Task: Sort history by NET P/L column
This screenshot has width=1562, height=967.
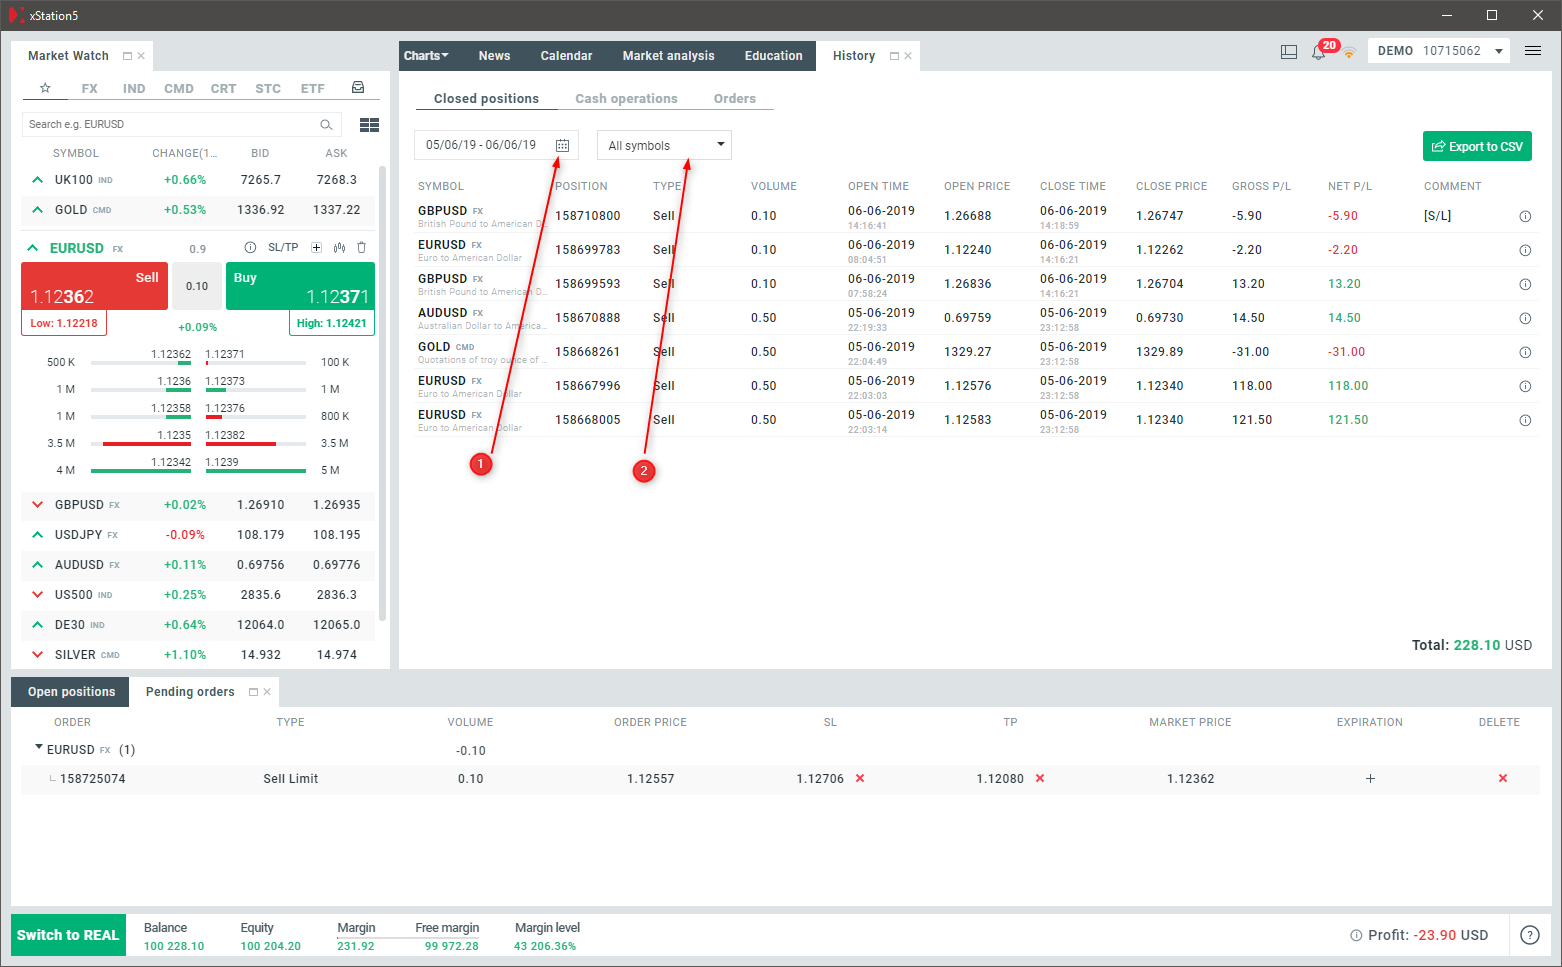Action: point(1349,186)
